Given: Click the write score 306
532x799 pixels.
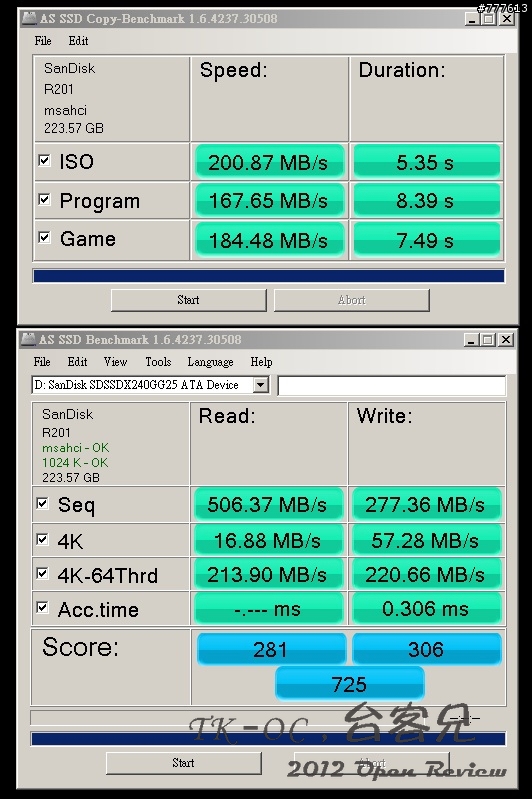Looking at the screenshot, I should 427,649.
